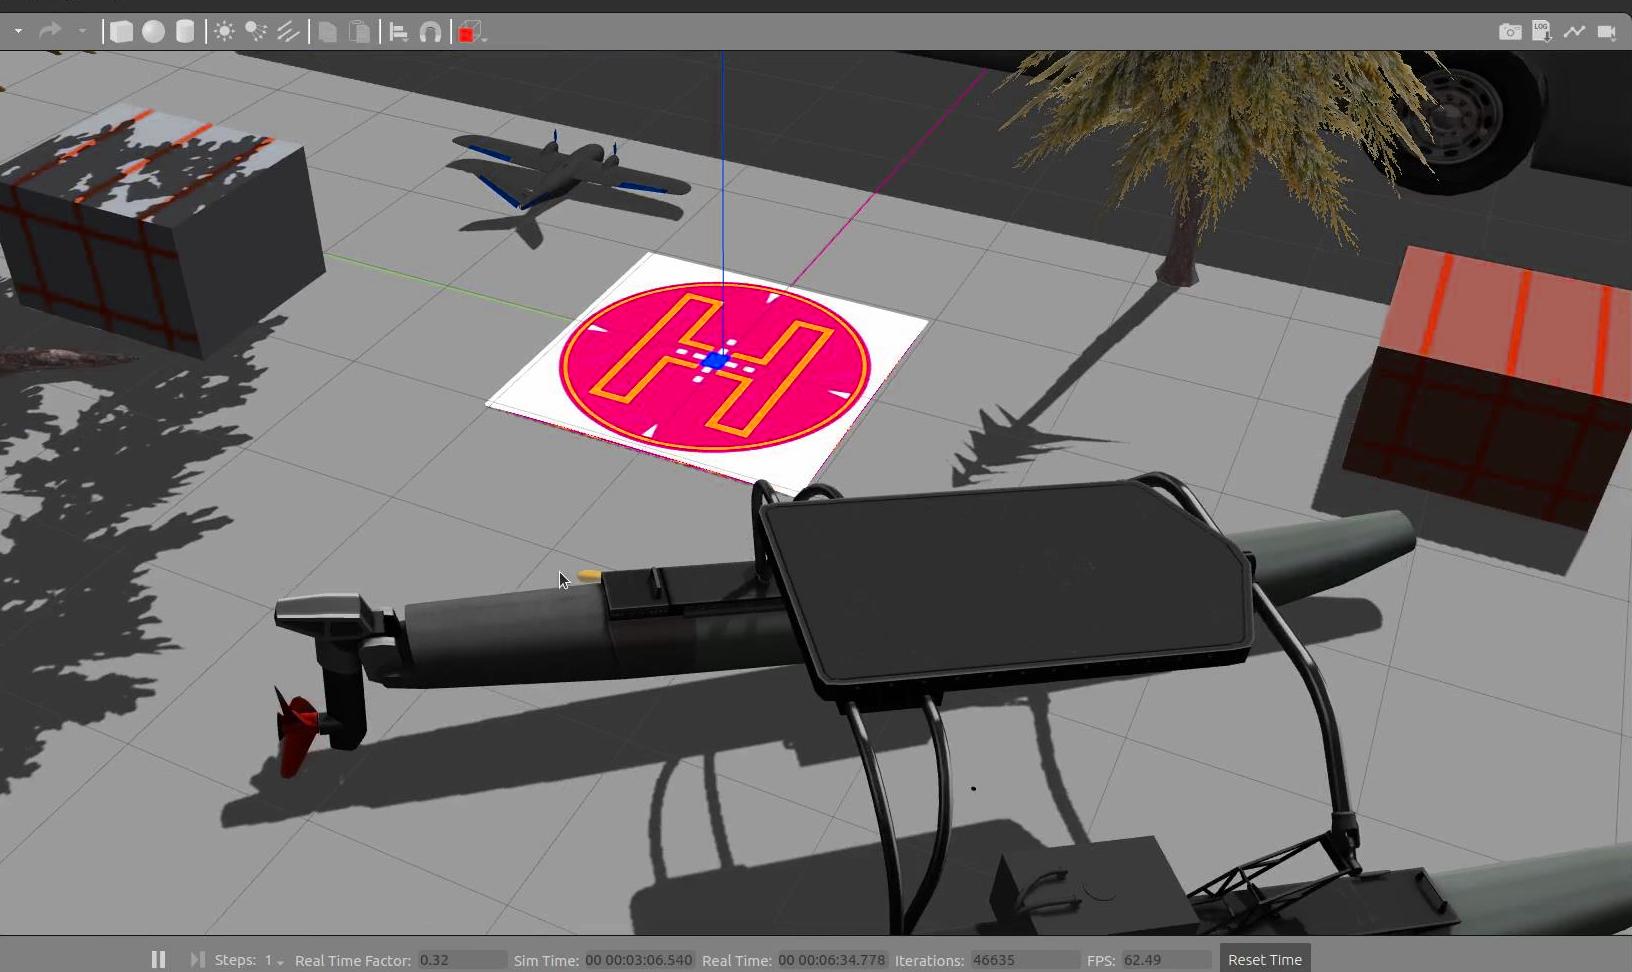Add a point light
The image size is (1632, 972).
pos(224,32)
